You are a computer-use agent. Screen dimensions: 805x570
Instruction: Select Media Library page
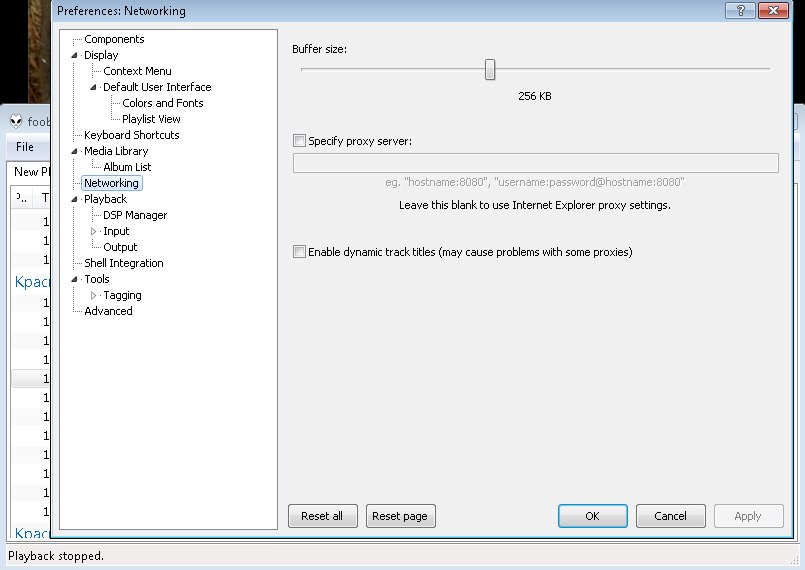116,151
